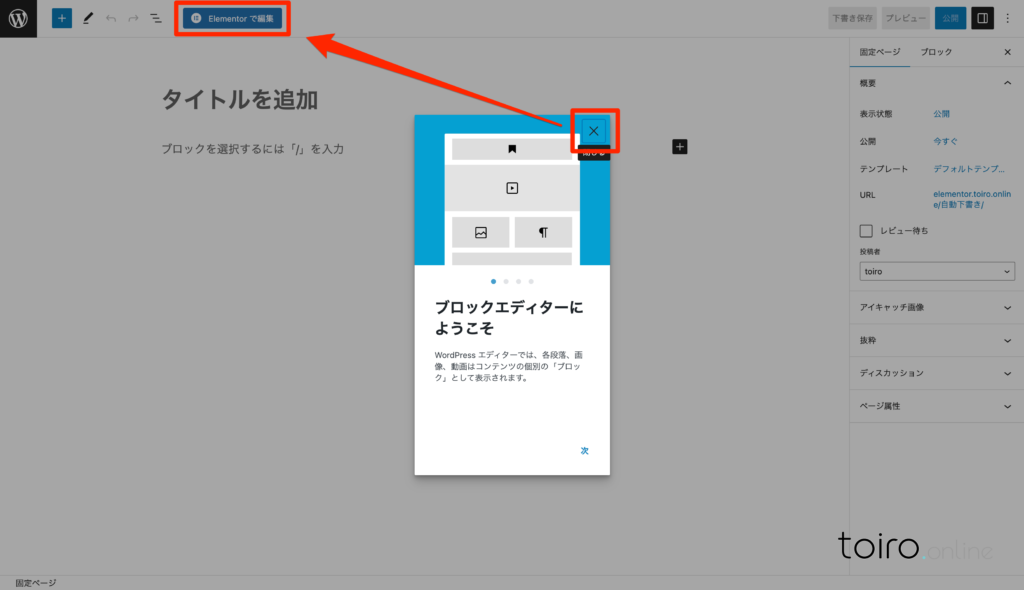This screenshot has height=590, width=1024.
Task: Open the three-dot options menu
Action: coord(1007,18)
